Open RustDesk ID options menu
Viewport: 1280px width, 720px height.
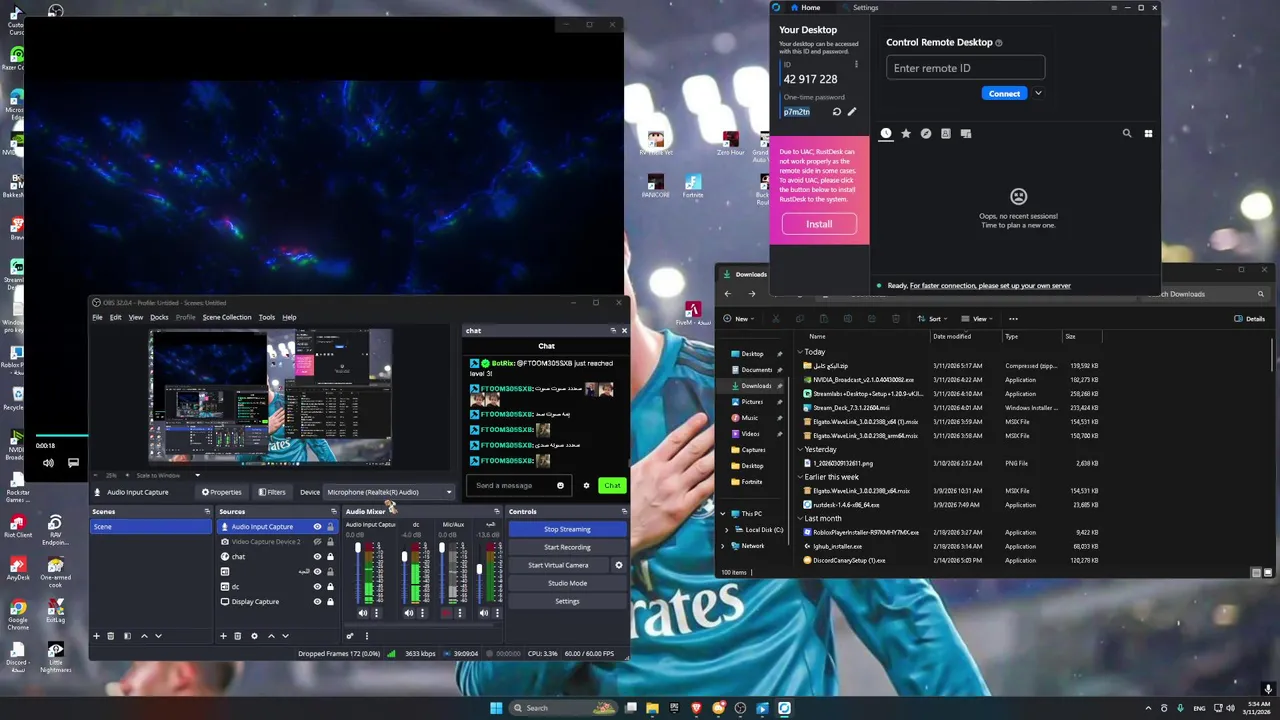point(856,65)
